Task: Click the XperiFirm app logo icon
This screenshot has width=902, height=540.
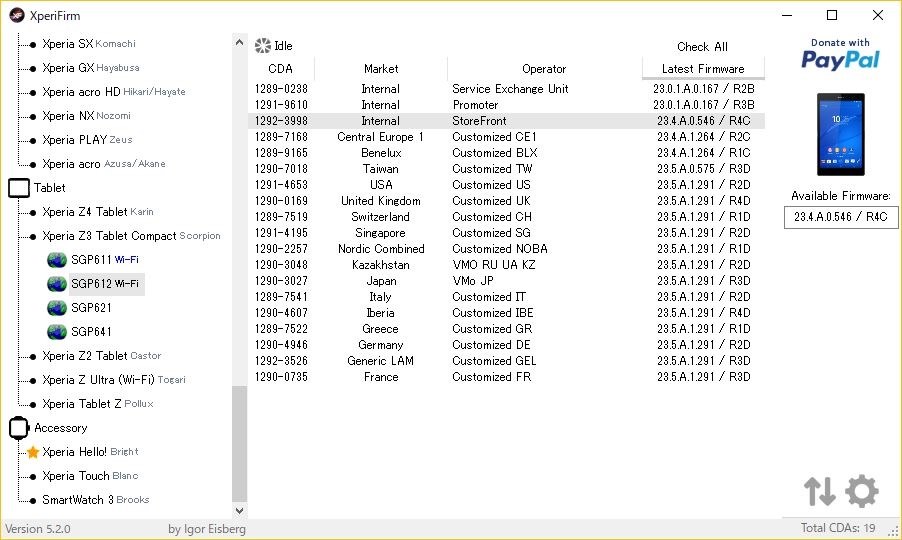Action: coord(17,15)
